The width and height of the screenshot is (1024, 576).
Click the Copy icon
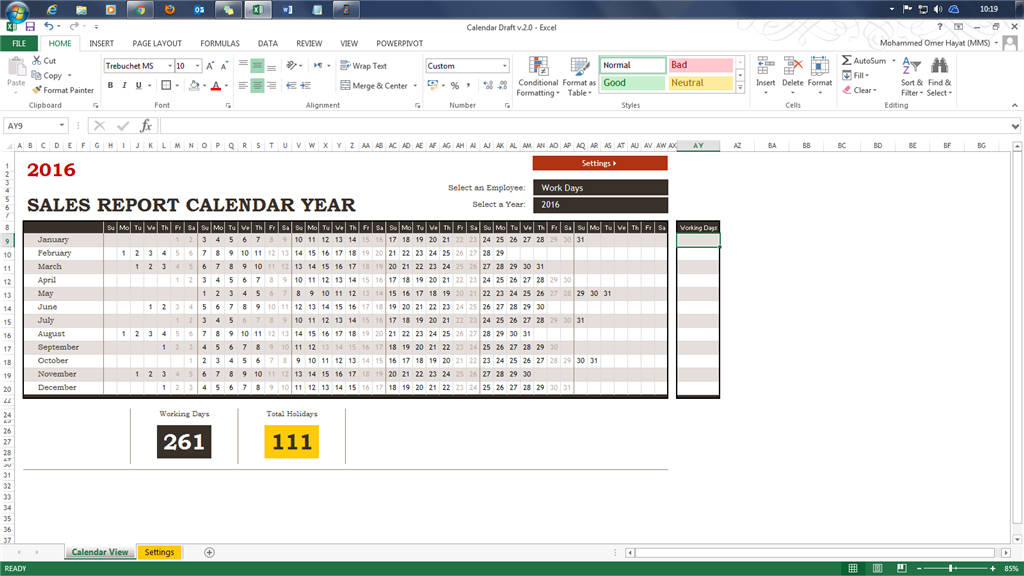pyautogui.click(x=37, y=75)
